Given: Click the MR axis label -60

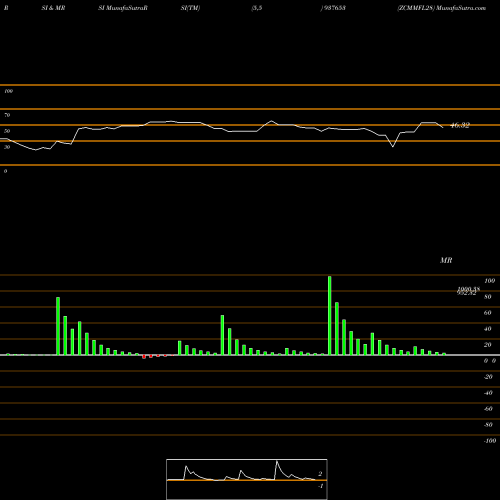Looking at the screenshot, I should (x=488, y=409).
